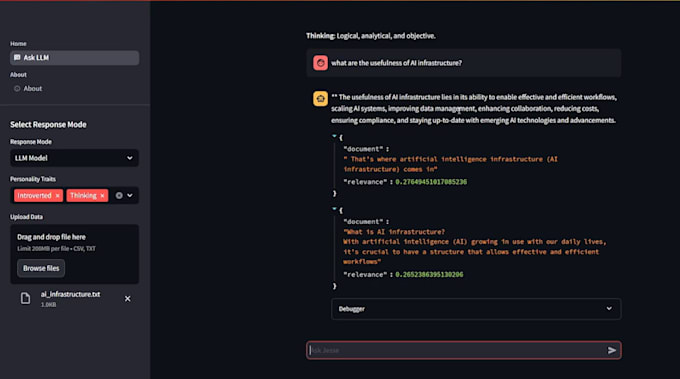680x379 pixels.
Task: Click the Browse files button
Action: (41, 268)
